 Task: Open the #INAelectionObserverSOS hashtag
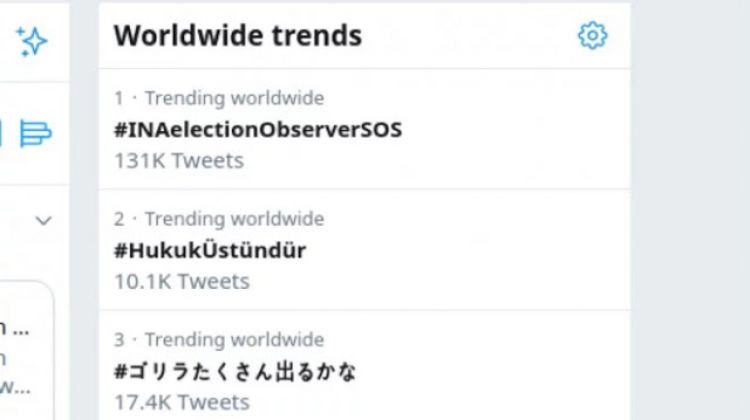(257, 129)
